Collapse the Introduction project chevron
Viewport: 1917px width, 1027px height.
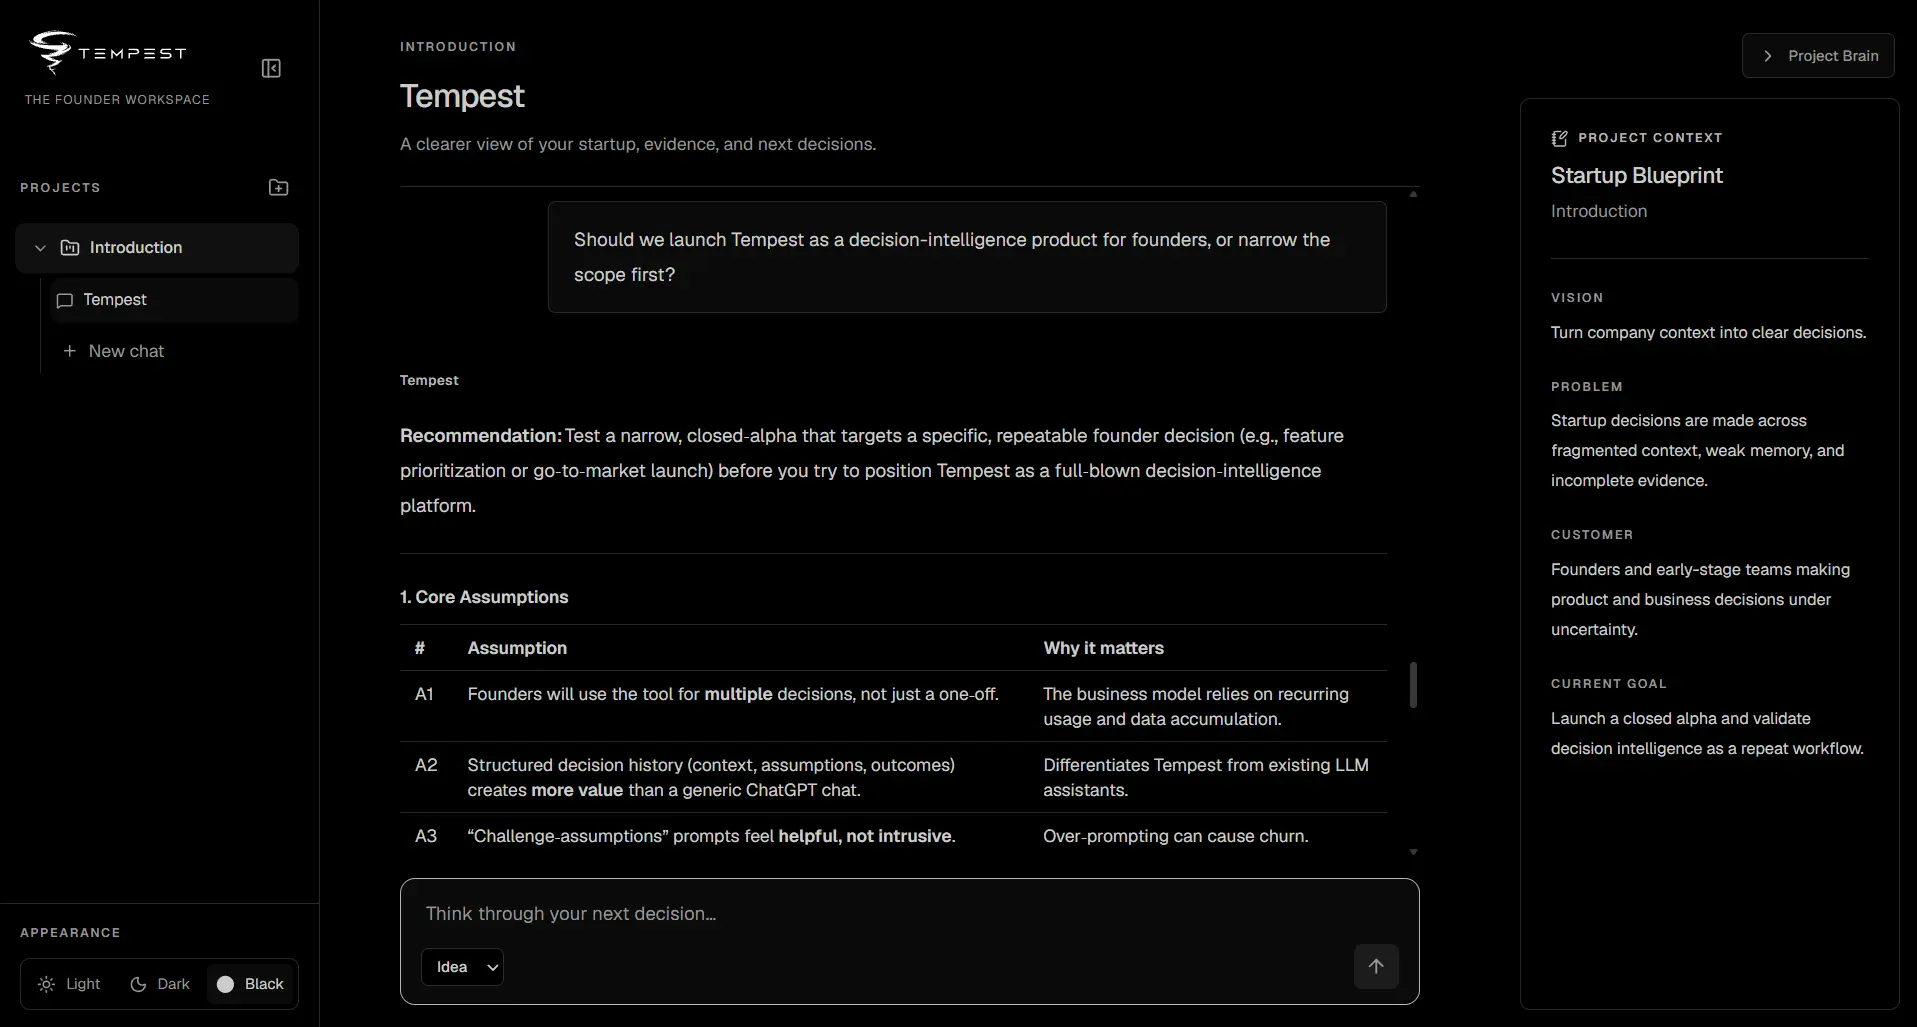point(40,247)
